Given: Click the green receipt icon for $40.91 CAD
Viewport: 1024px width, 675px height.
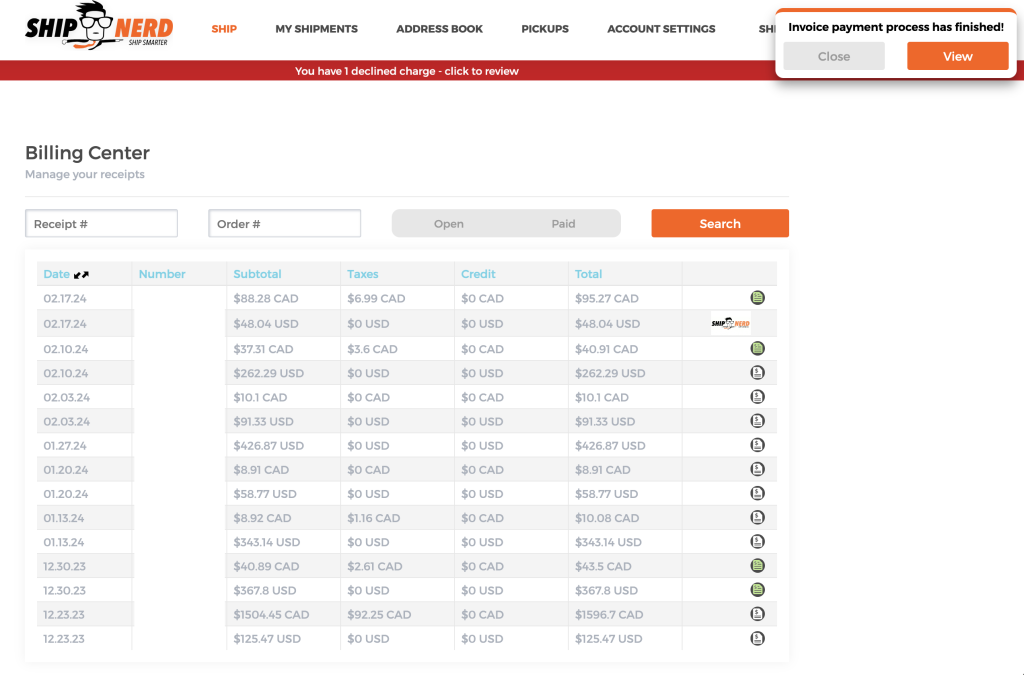Looking at the screenshot, I should click(758, 349).
